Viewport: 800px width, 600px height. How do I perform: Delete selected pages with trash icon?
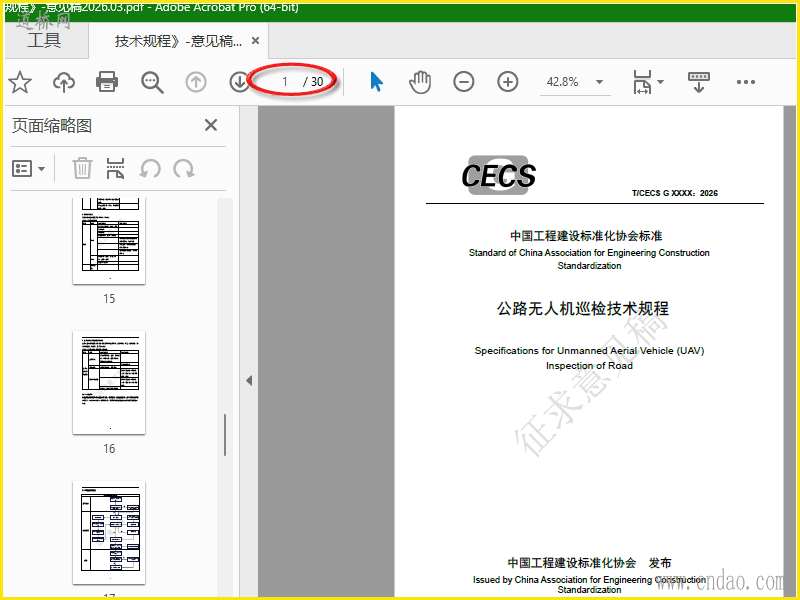(x=82, y=168)
